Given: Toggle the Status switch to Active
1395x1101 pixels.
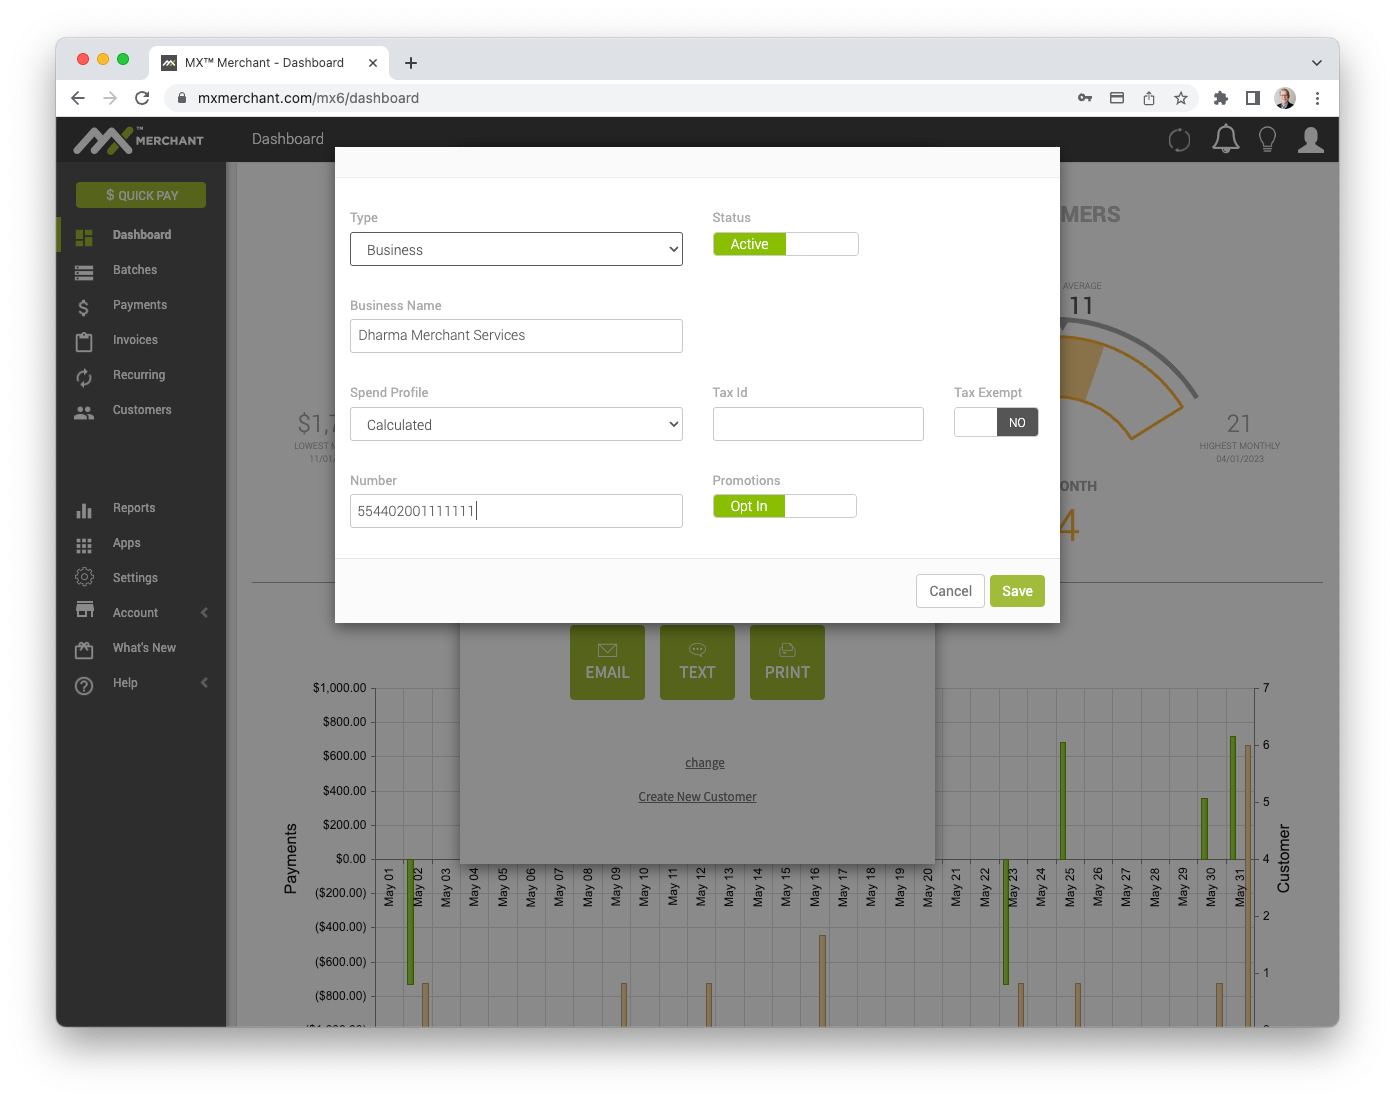Looking at the screenshot, I should [749, 243].
